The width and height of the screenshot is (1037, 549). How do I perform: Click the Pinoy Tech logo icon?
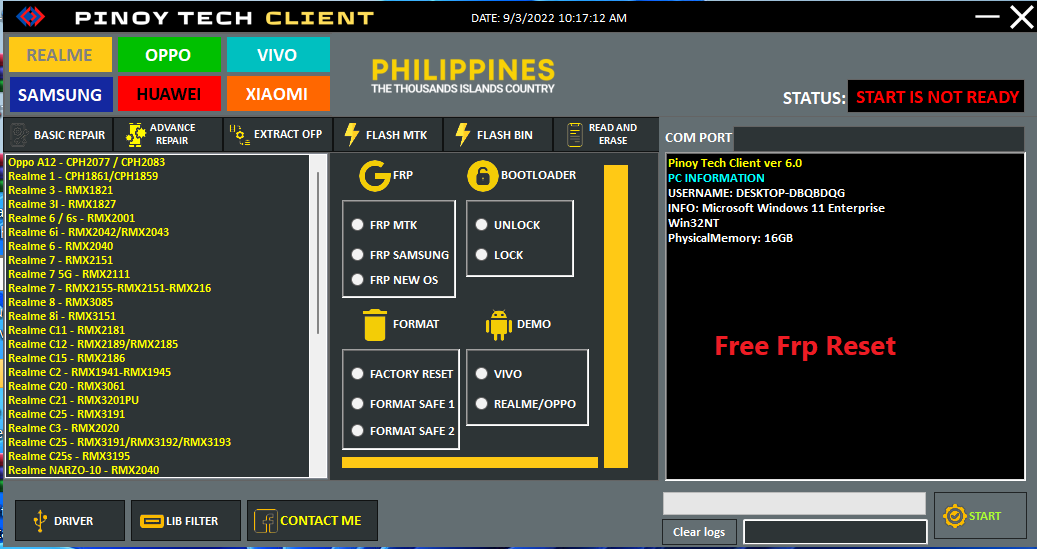30,16
